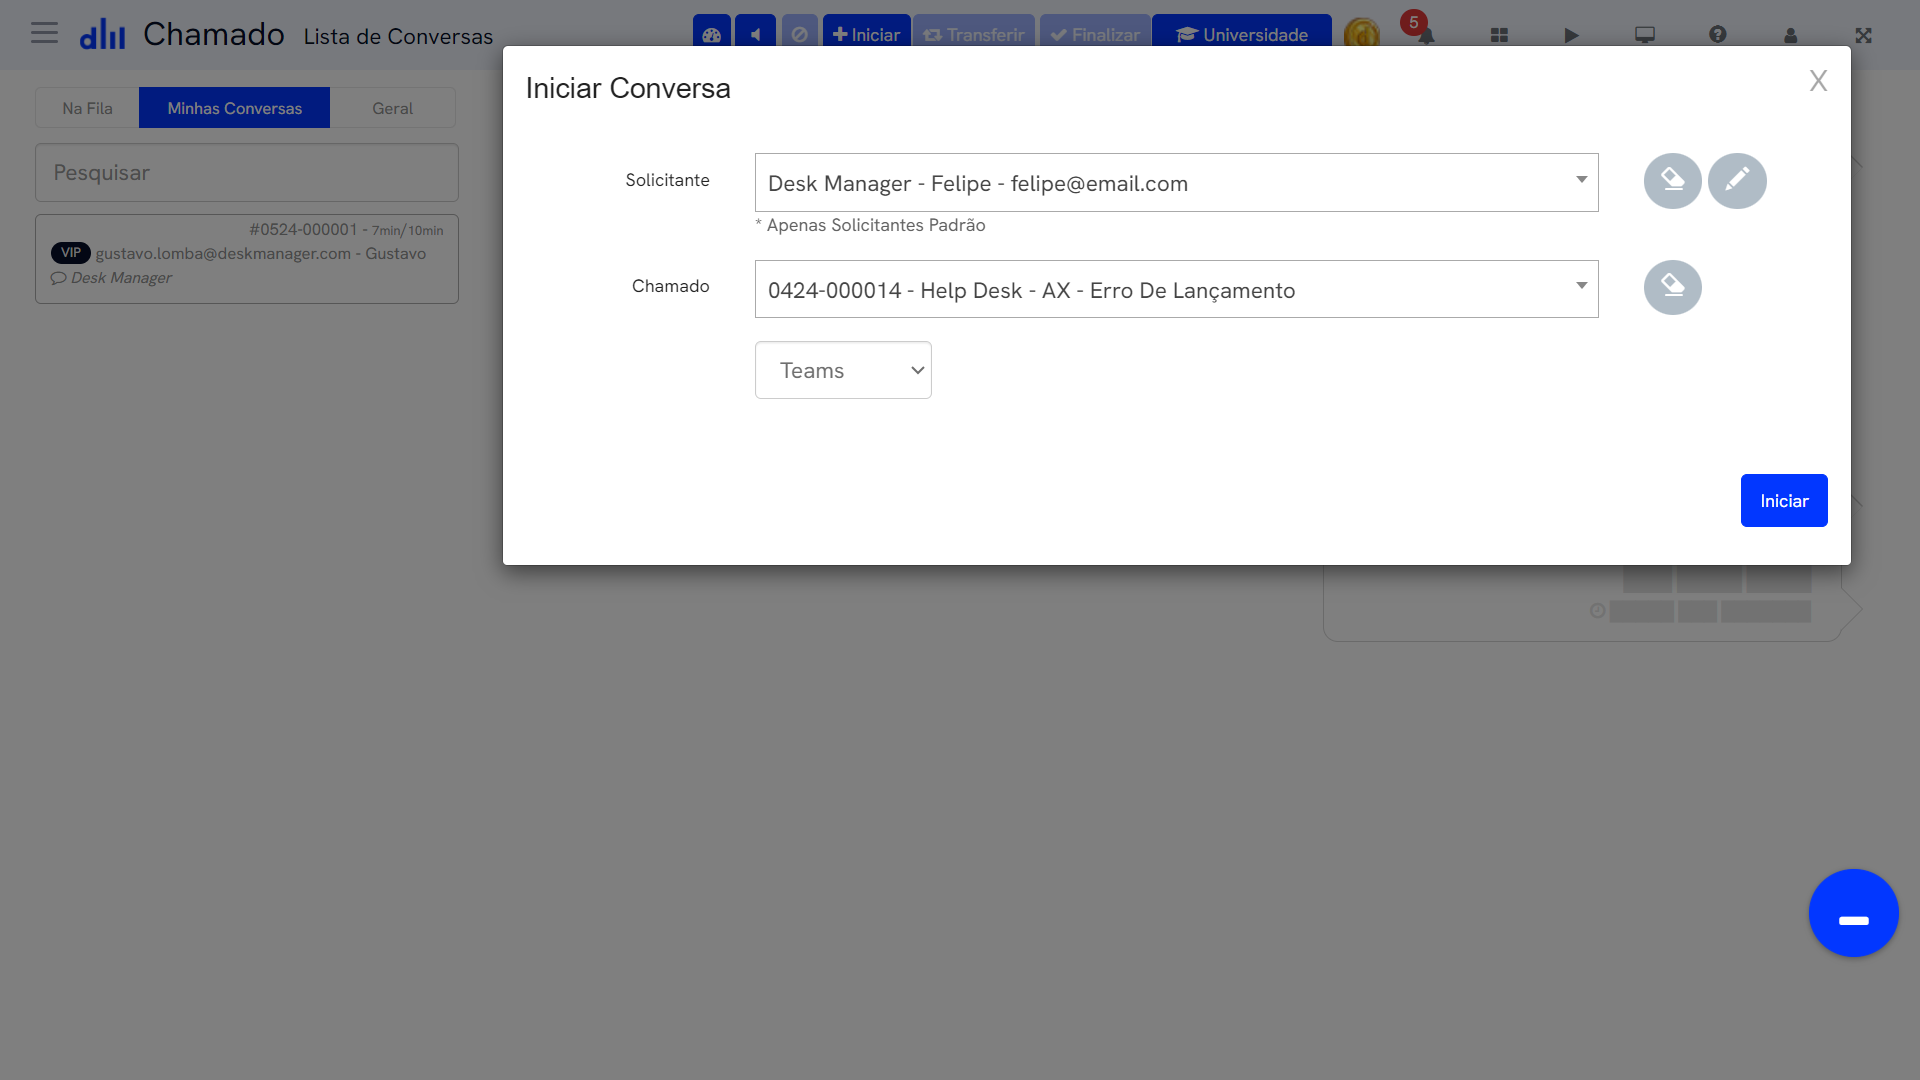Click the Iniciar confirmation button
The image size is (1920, 1080).
[1784, 501]
